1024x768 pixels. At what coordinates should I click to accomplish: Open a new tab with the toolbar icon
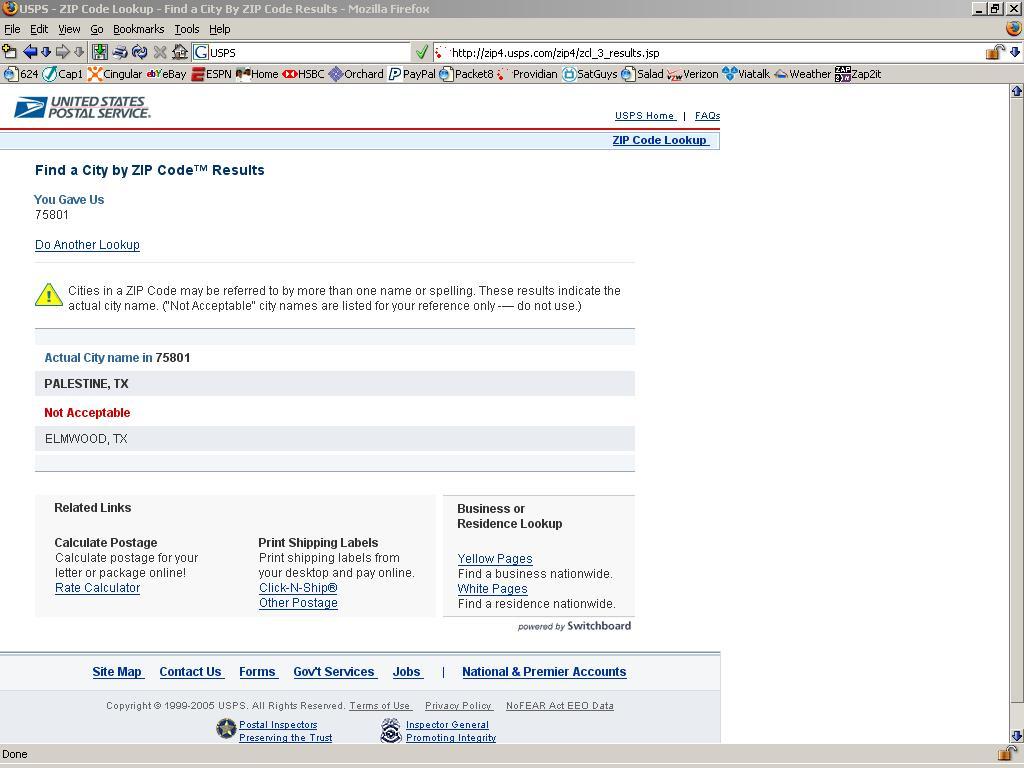tap(9, 52)
